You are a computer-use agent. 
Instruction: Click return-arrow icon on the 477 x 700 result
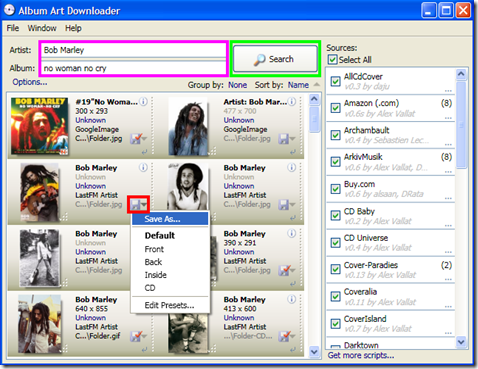(x=293, y=152)
